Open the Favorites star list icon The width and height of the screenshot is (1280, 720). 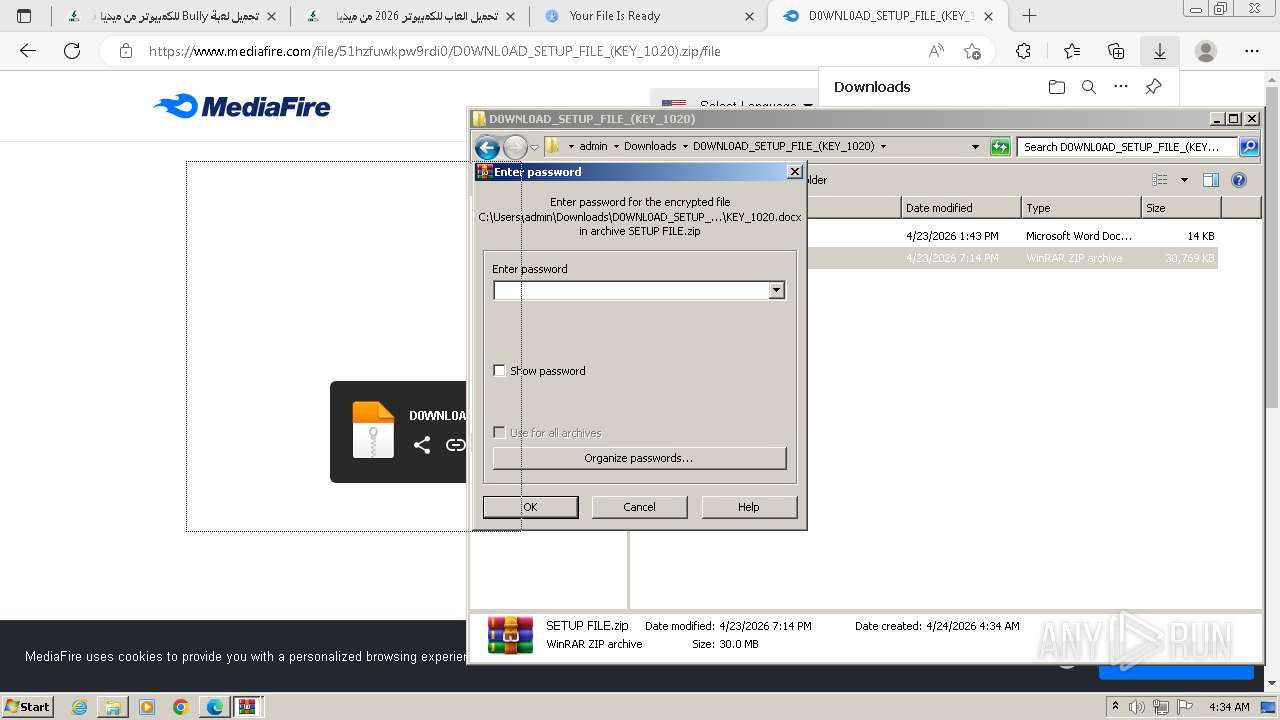click(x=1072, y=51)
